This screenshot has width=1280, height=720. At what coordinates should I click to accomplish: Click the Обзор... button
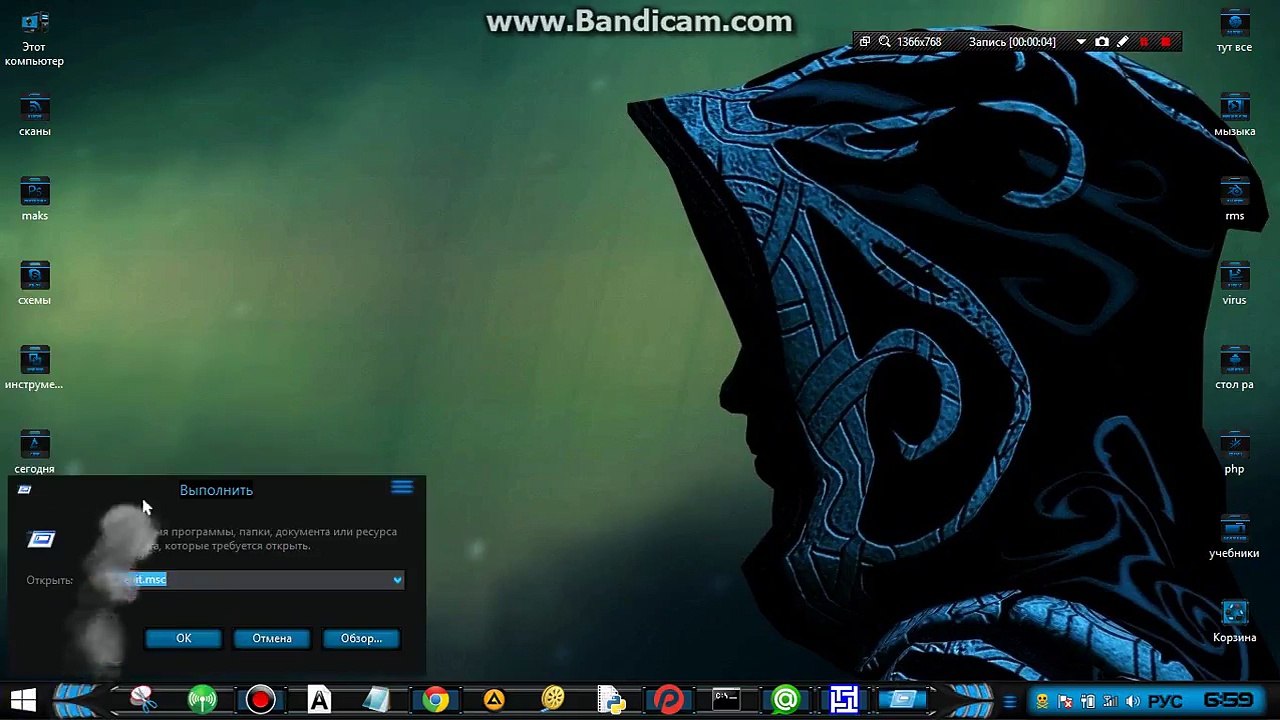361,638
